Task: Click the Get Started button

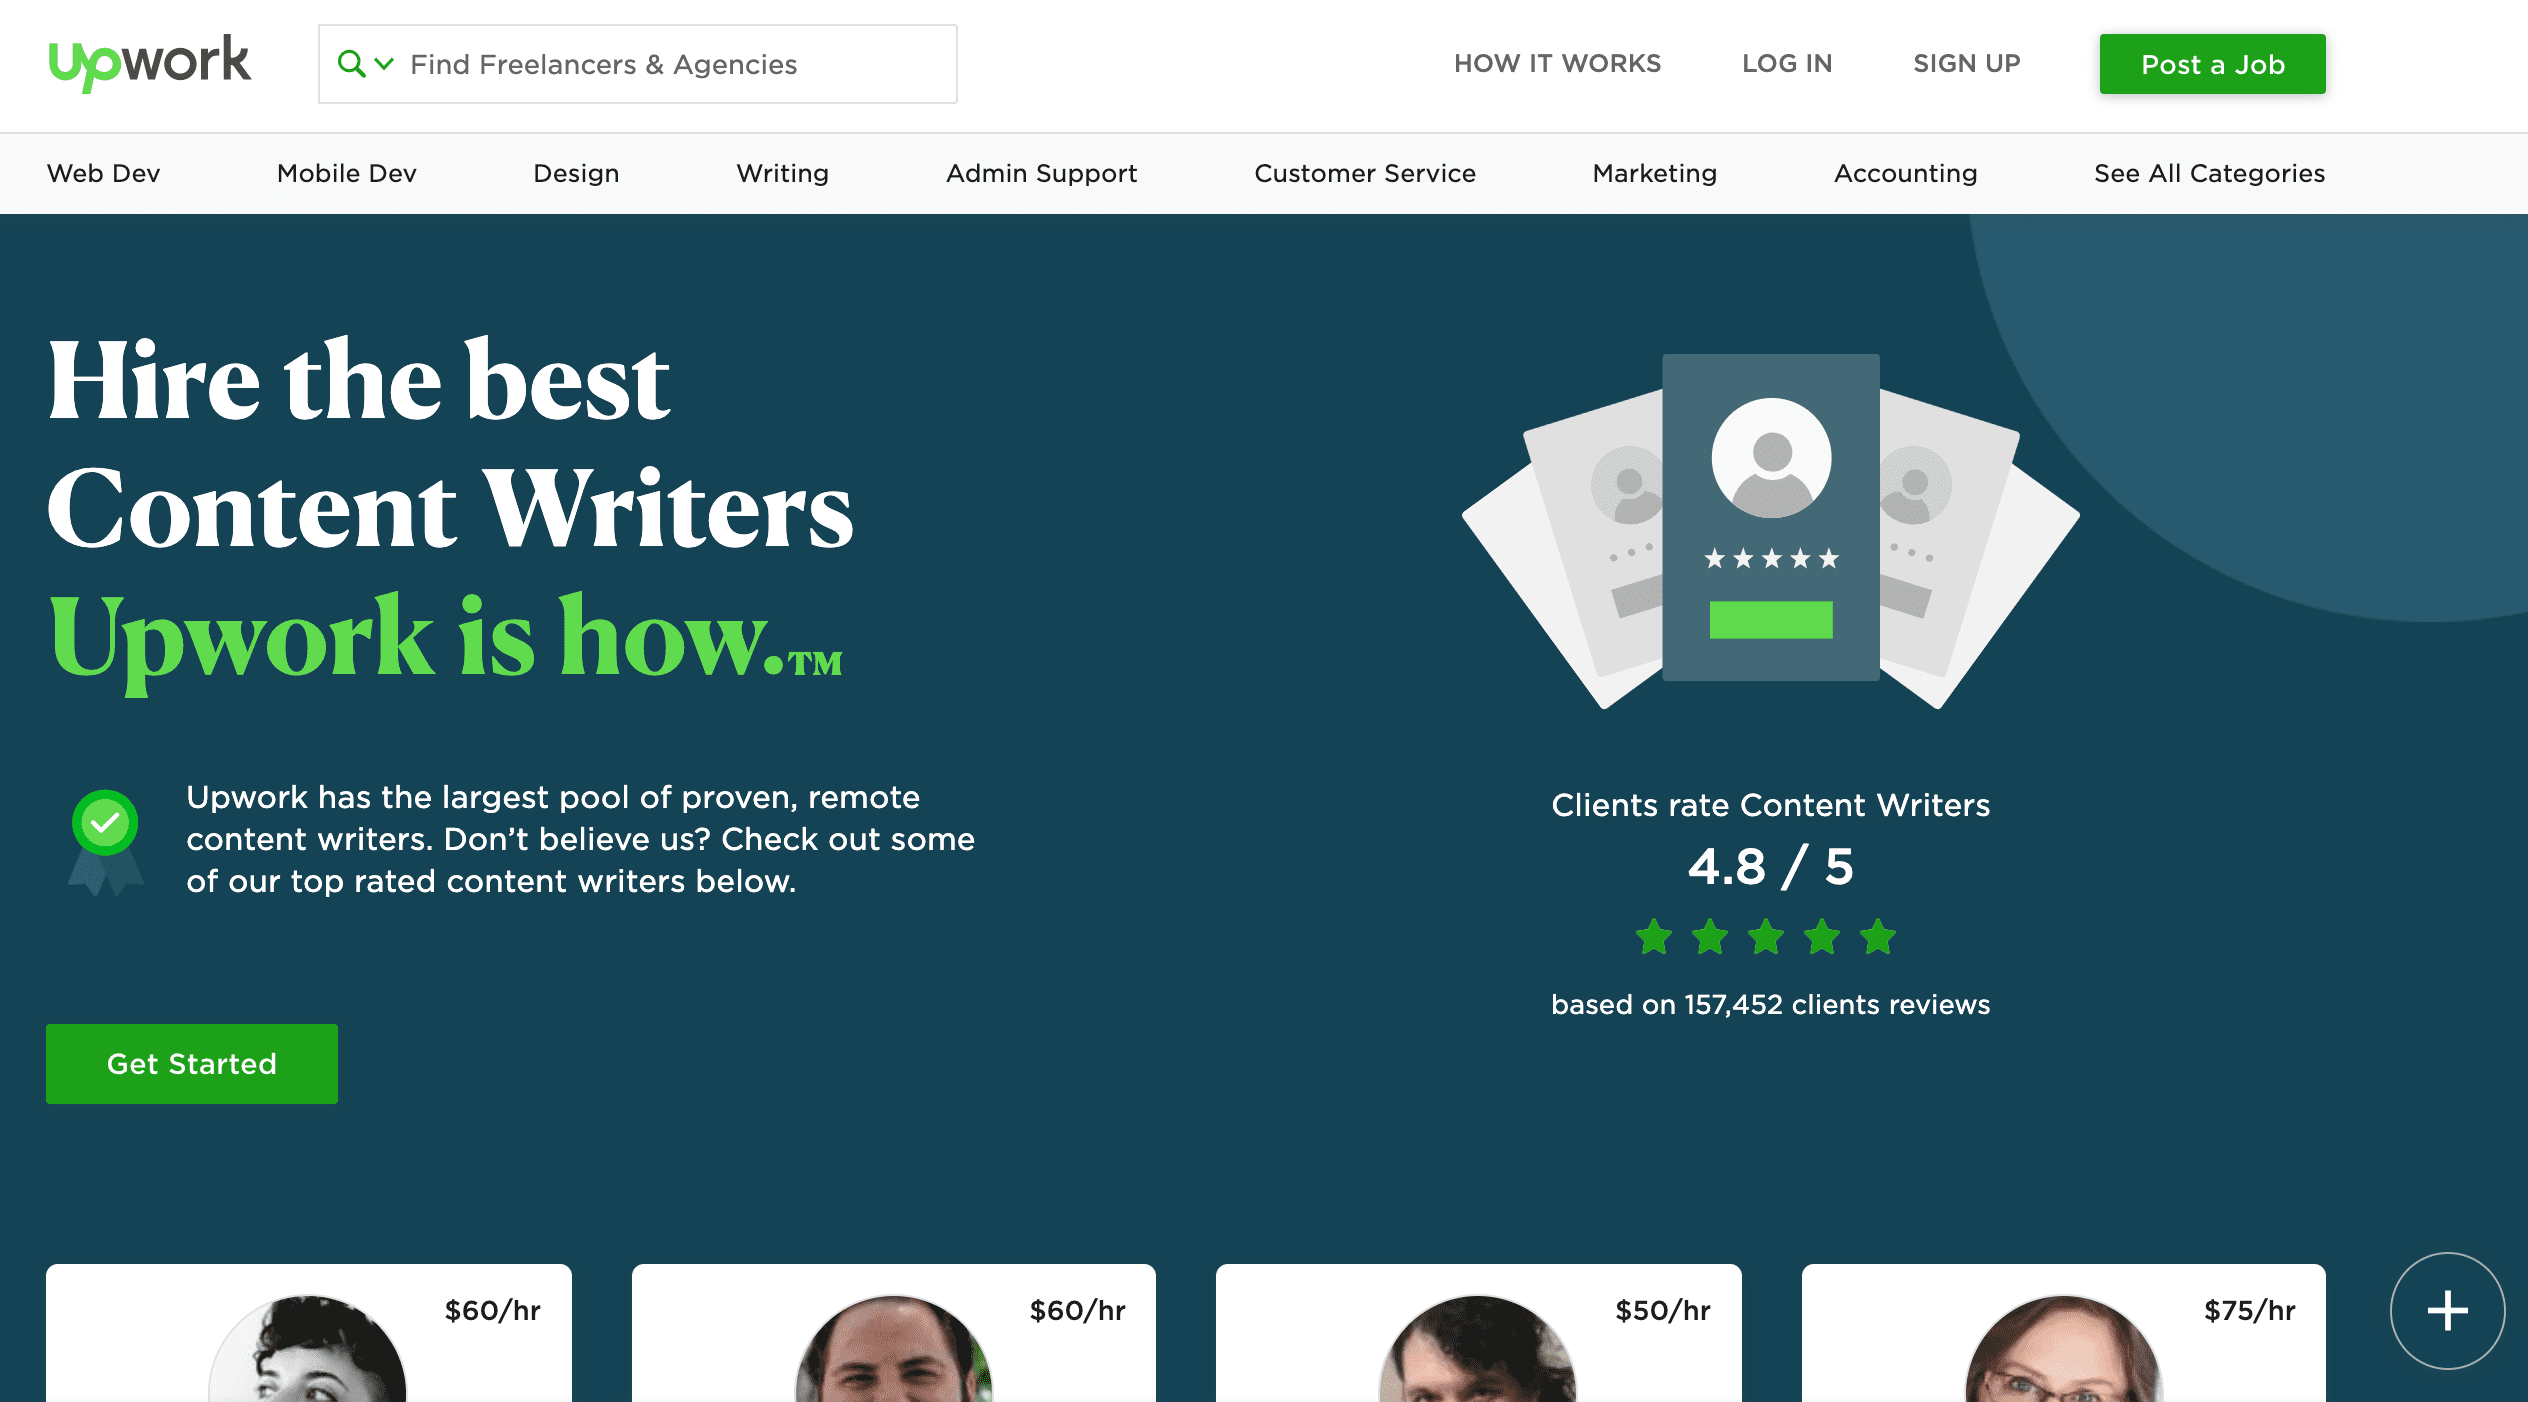Action: [192, 1064]
